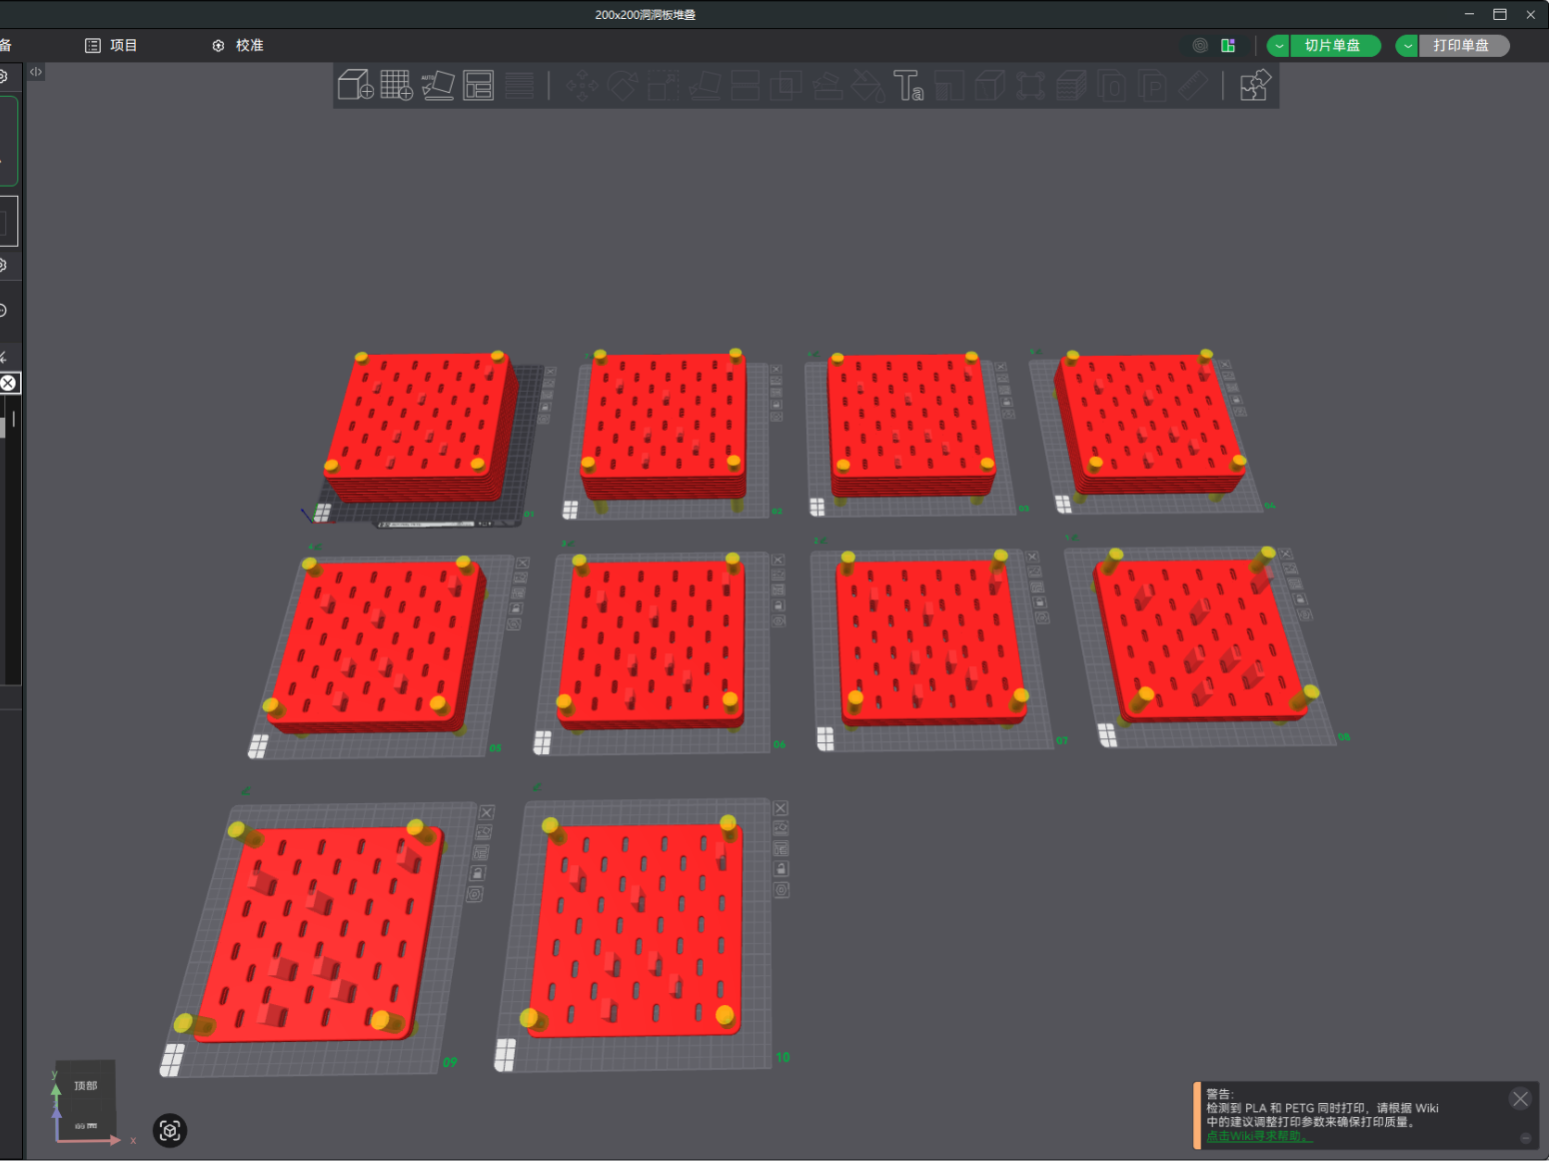Select the color painting bucket tool
Image resolution: width=1549 pixels, height=1162 pixels.
[x=868, y=85]
